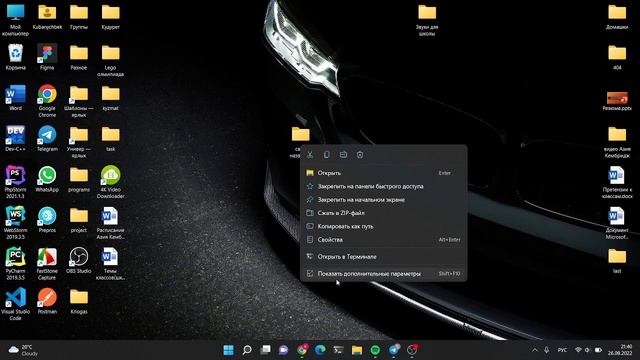This screenshot has width=640, height=360.
Task: Select the Word desktop shortcut
Action: point(16,98)
